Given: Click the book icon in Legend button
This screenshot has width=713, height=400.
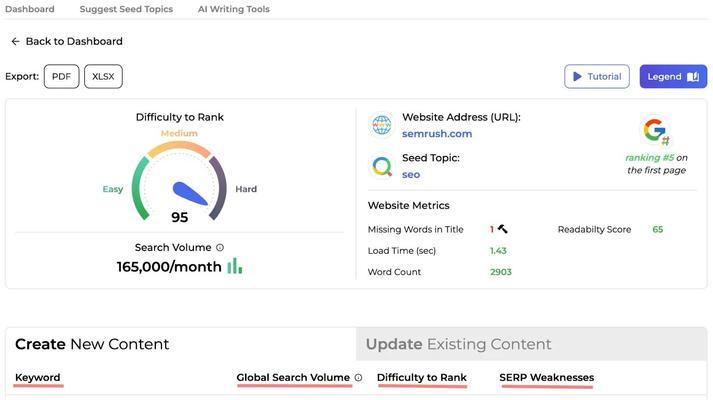Looking at the screenshot, I should coord(693,76).
